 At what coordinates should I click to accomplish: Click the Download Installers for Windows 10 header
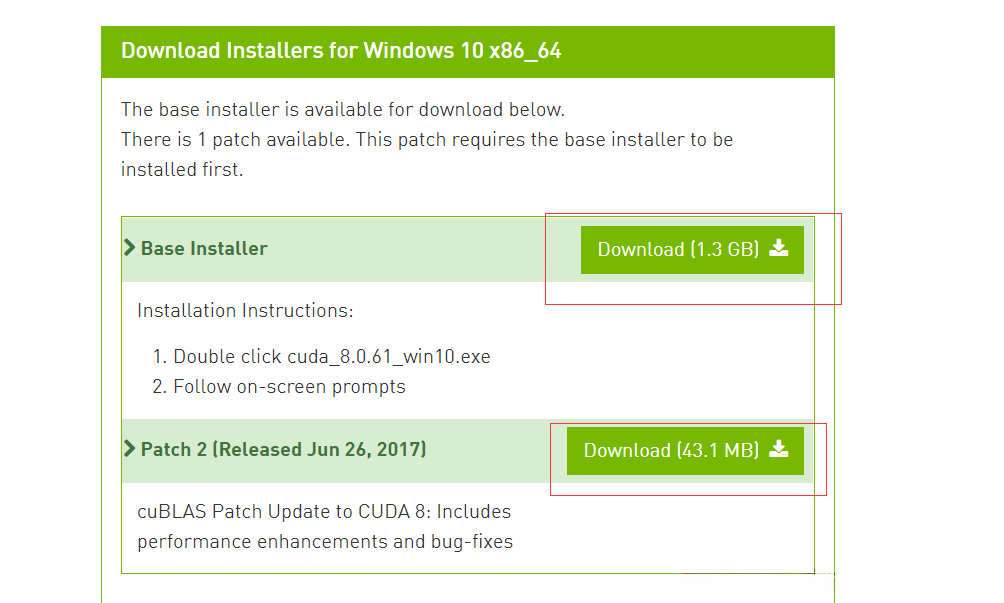coord(340,50)
